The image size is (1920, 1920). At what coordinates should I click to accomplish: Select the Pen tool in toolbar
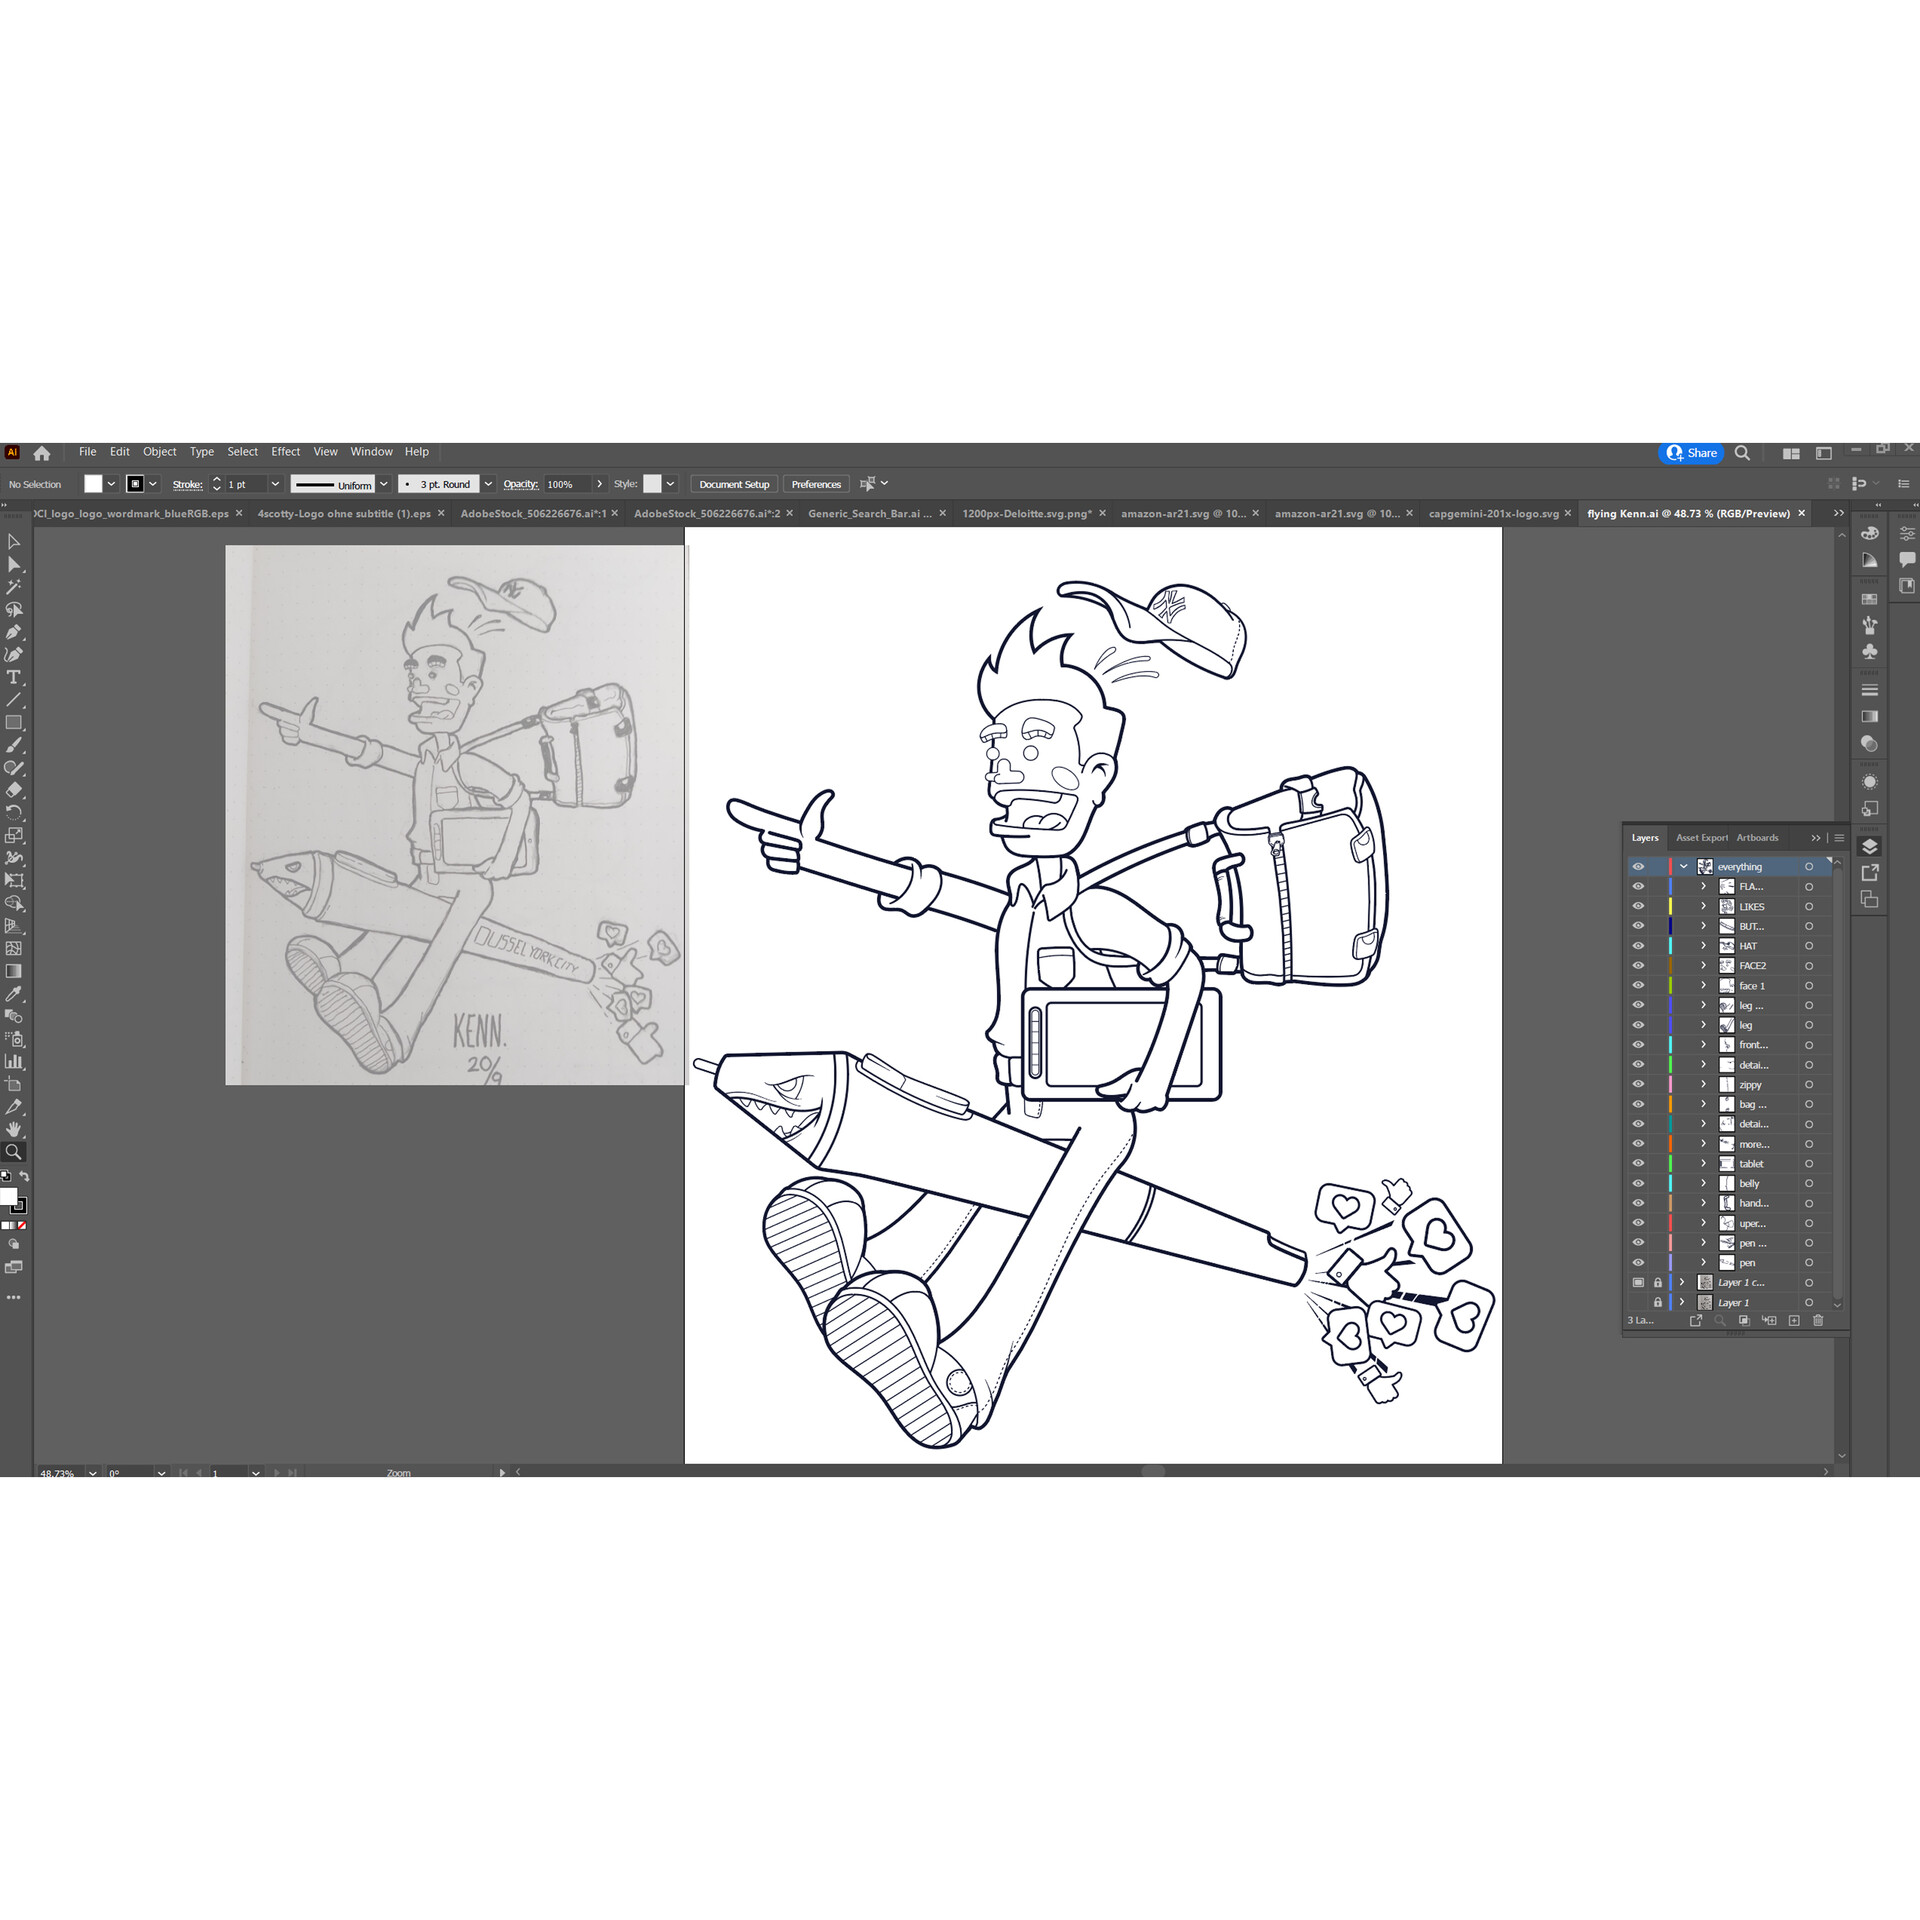click(x=14, y=632)
